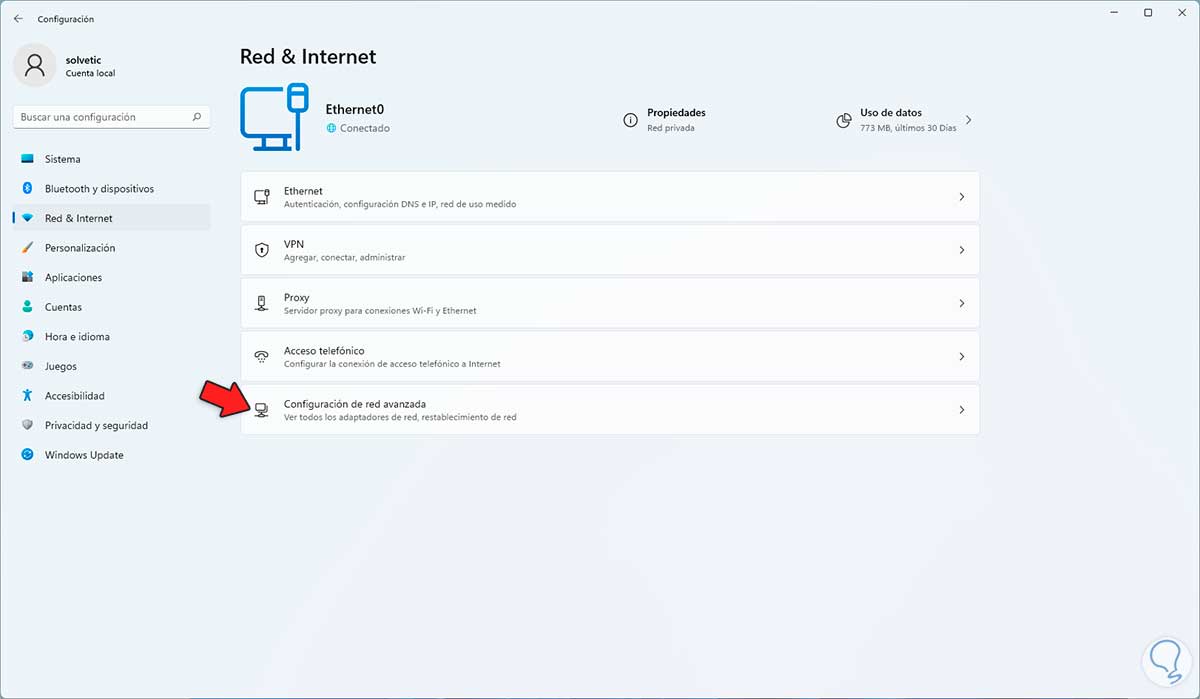The width and height of the screenshot is (1200, 699).
Task: Click the Bluetooth y dispositivos icon
Action: pos(27,188)
